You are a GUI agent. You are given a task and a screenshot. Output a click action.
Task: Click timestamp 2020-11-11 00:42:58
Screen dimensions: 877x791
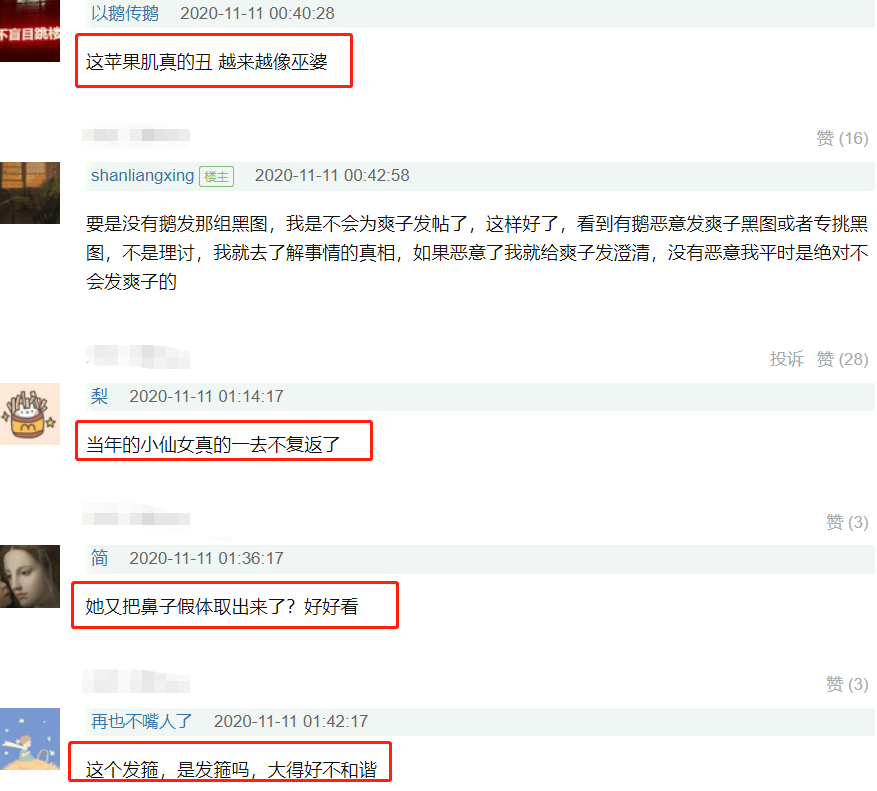pos(332,176)
